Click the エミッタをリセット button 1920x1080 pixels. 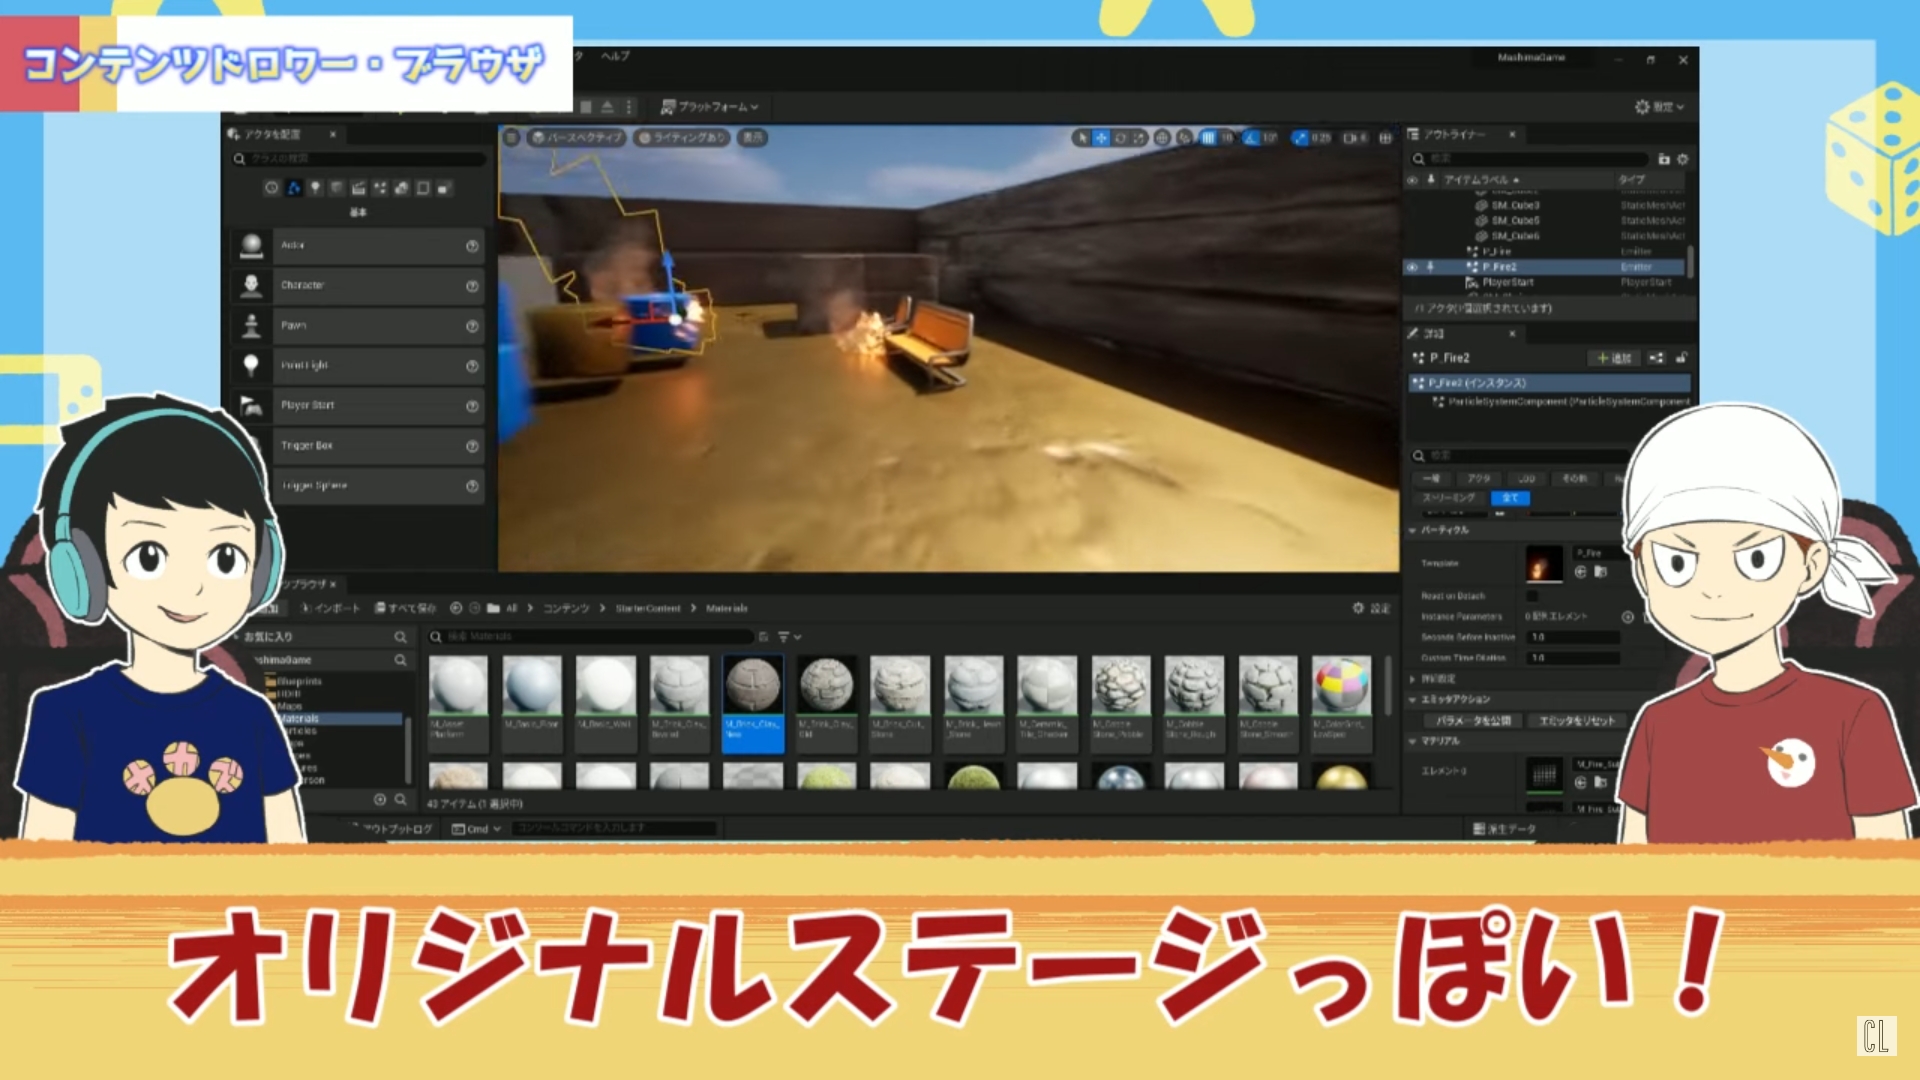pos(1576,721)
